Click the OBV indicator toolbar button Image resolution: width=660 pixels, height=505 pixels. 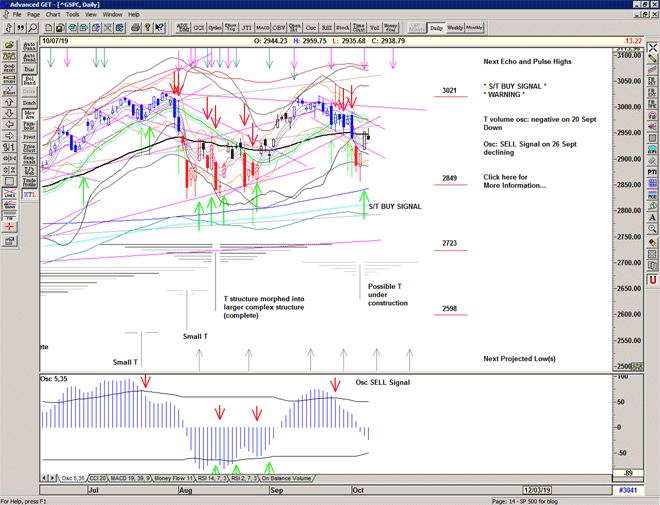[x=278, y=28]
